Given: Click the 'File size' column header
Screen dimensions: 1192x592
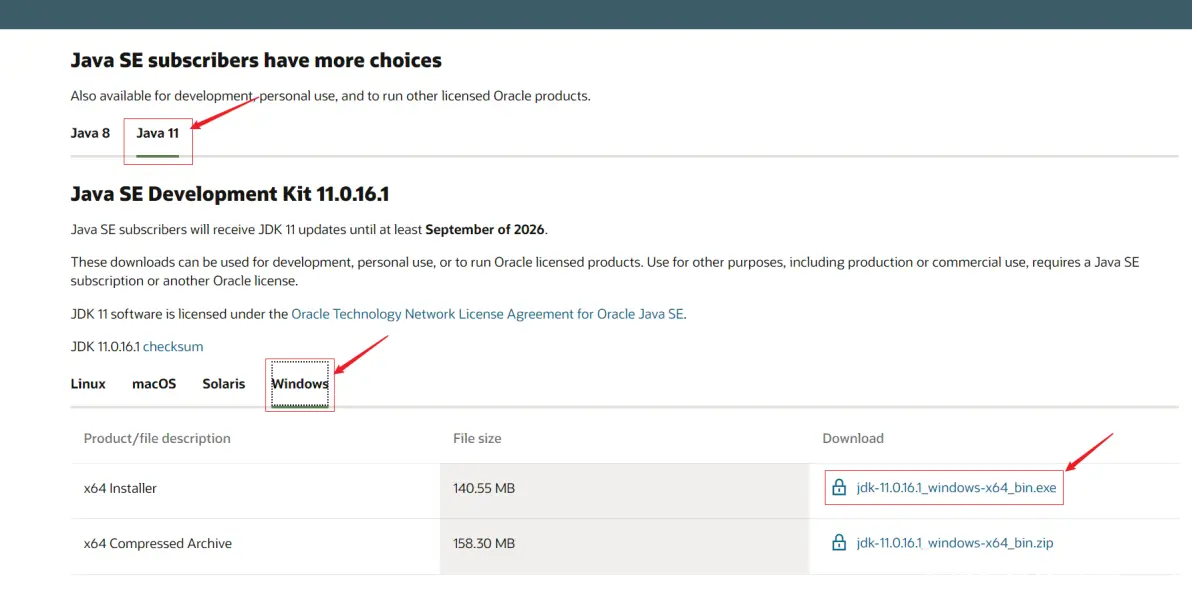Looking at the screenshot, I should pos(477,438).
